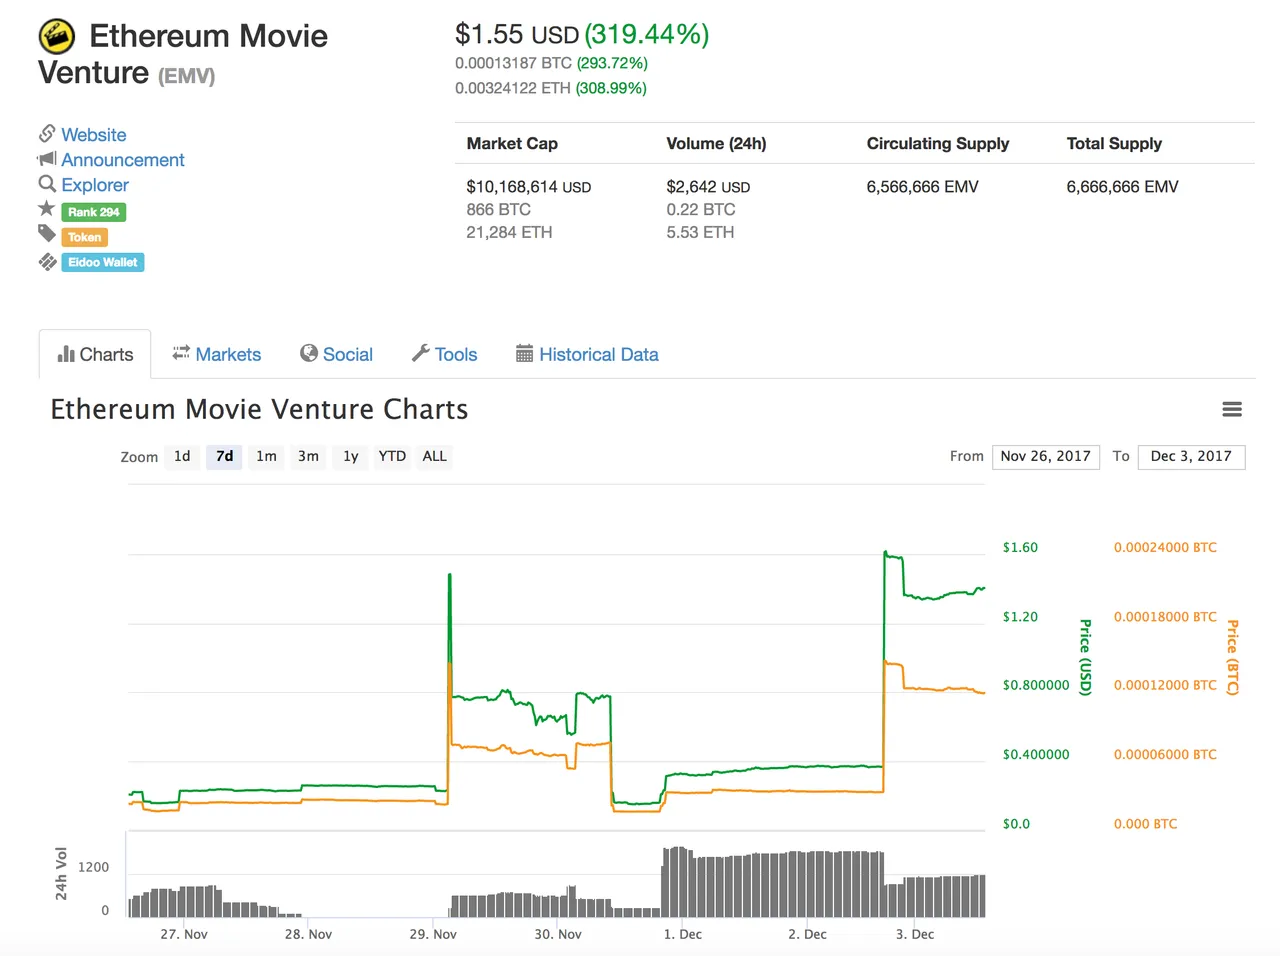Set chart zoom to 1m
1280x956 pixels.
coord(266,456)
